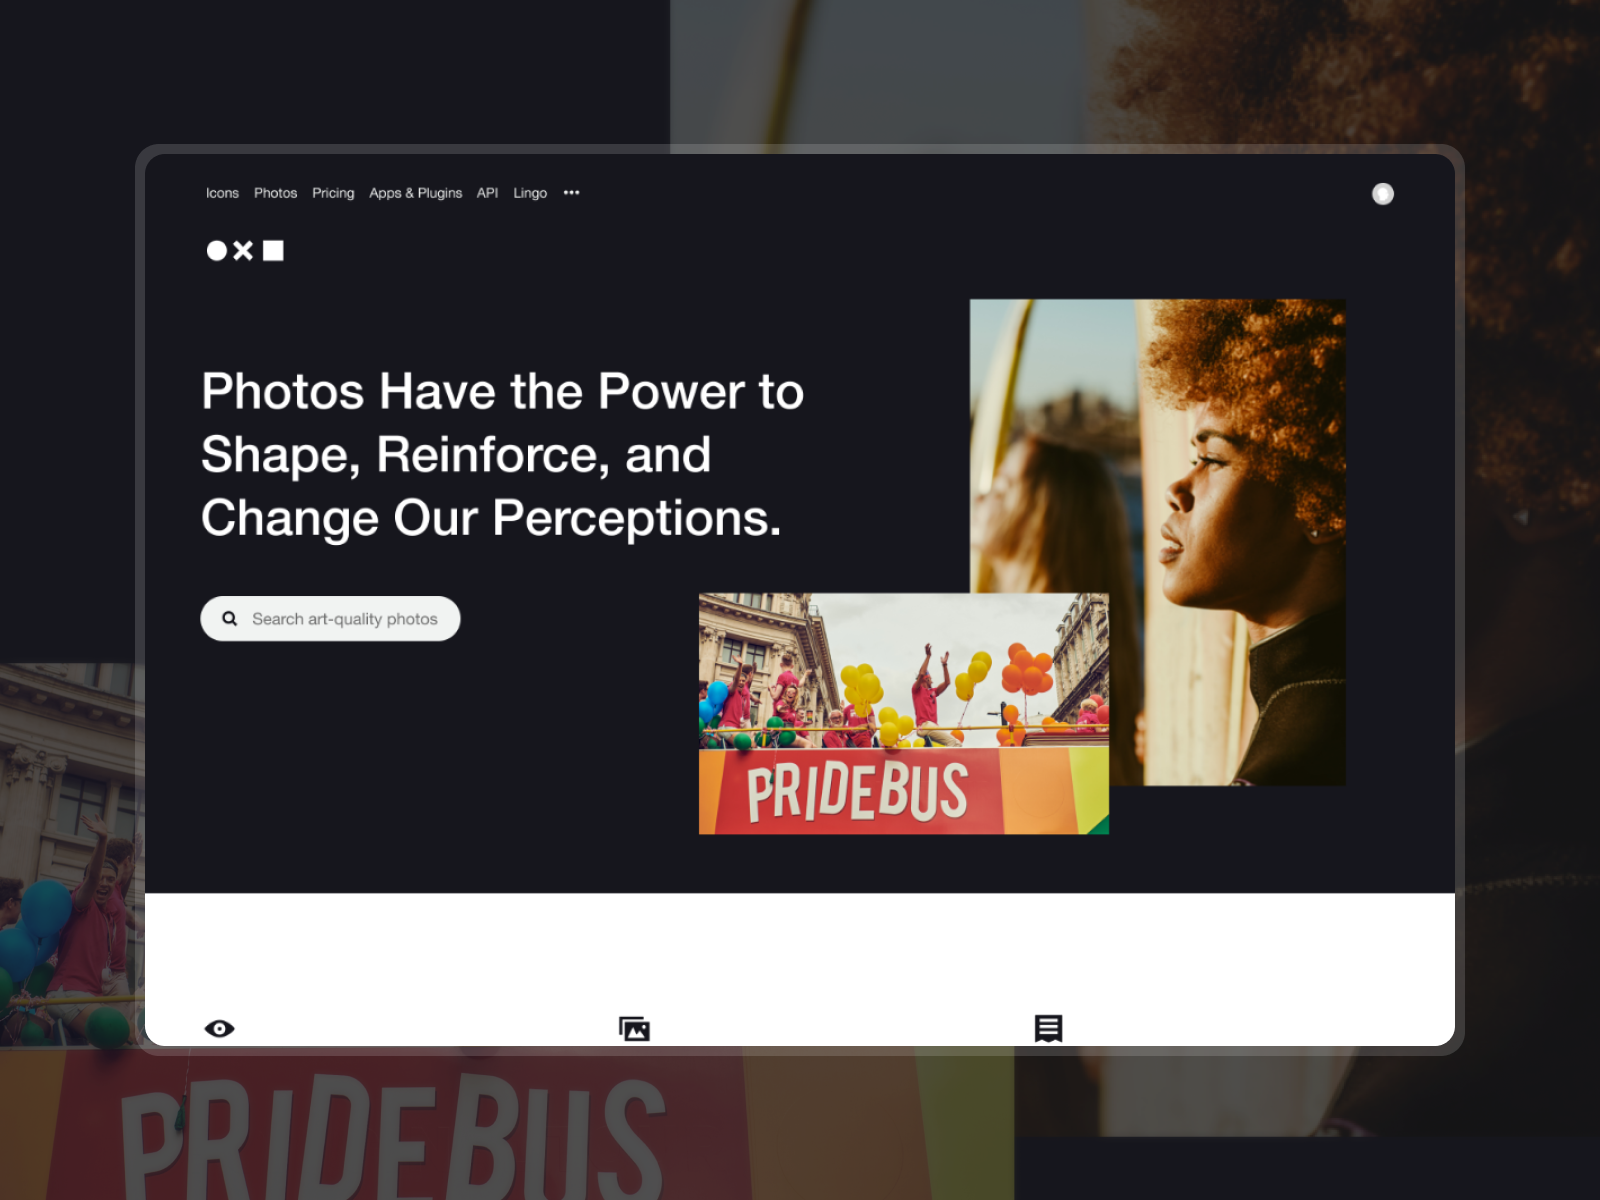Open the user avatar in the top corner

(x=1383, y=193)
